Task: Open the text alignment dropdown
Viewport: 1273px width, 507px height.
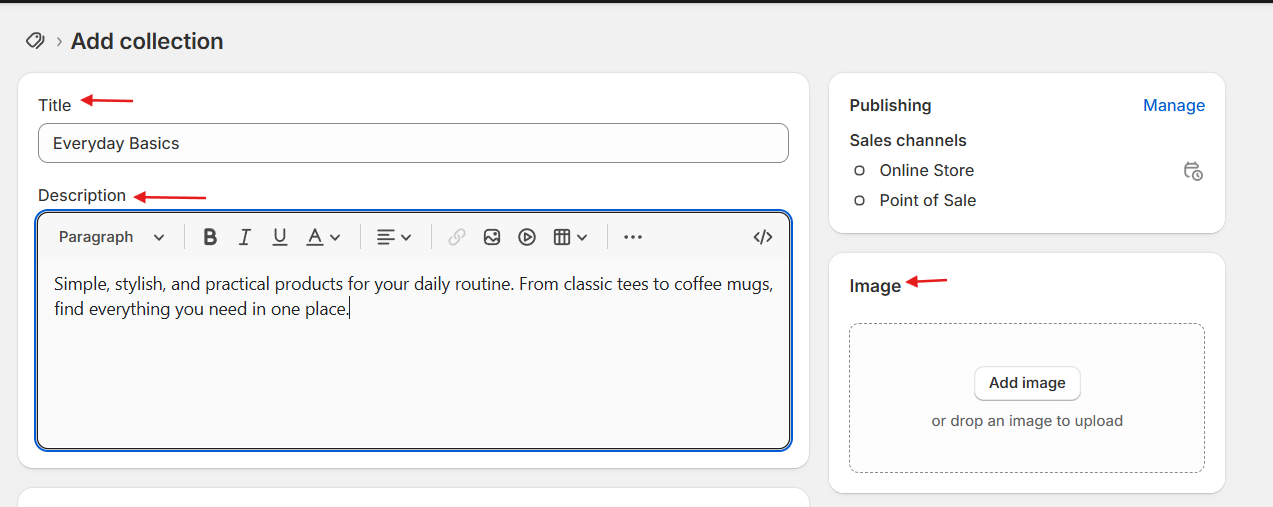Action: (x=394, y=237)
